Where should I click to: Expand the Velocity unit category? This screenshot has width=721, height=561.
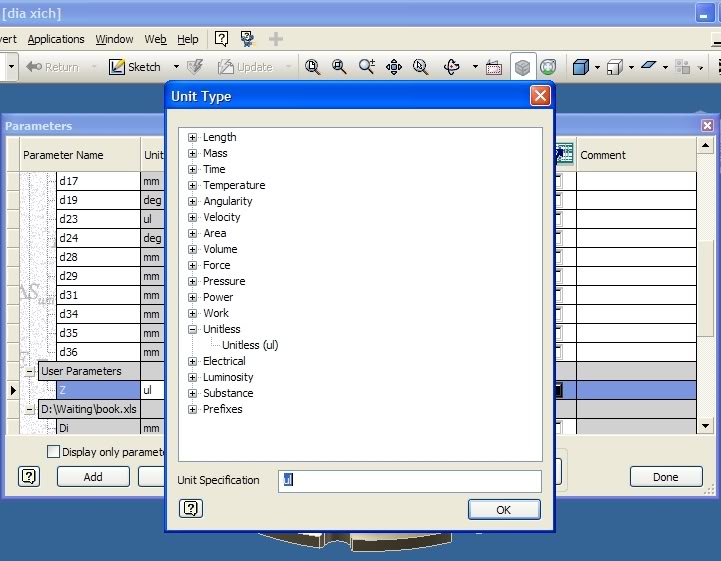pyautogui.click(x=193, y=217)
